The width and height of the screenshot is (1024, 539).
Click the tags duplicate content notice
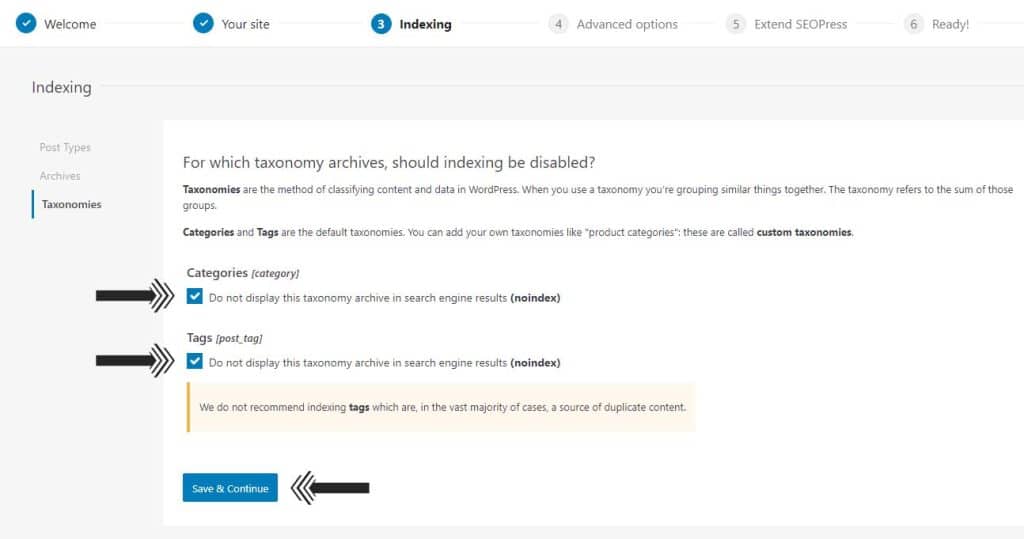[441, 407]
